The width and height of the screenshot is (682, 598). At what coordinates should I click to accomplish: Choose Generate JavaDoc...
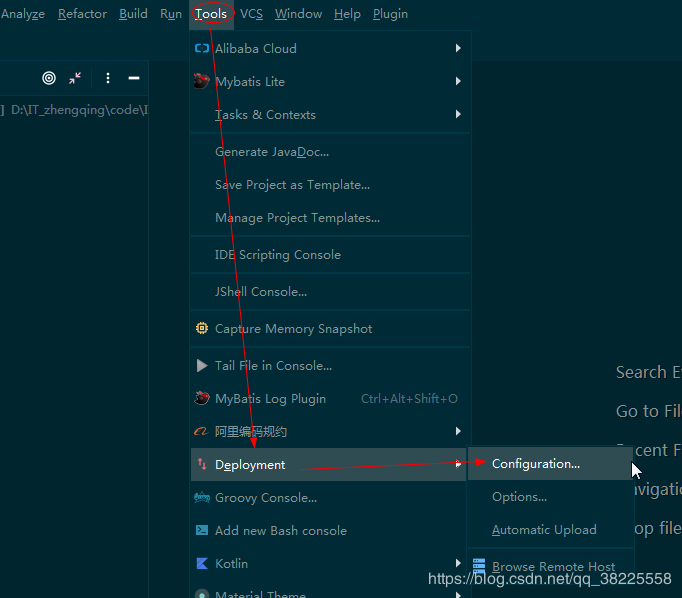(x=331, y=152)
